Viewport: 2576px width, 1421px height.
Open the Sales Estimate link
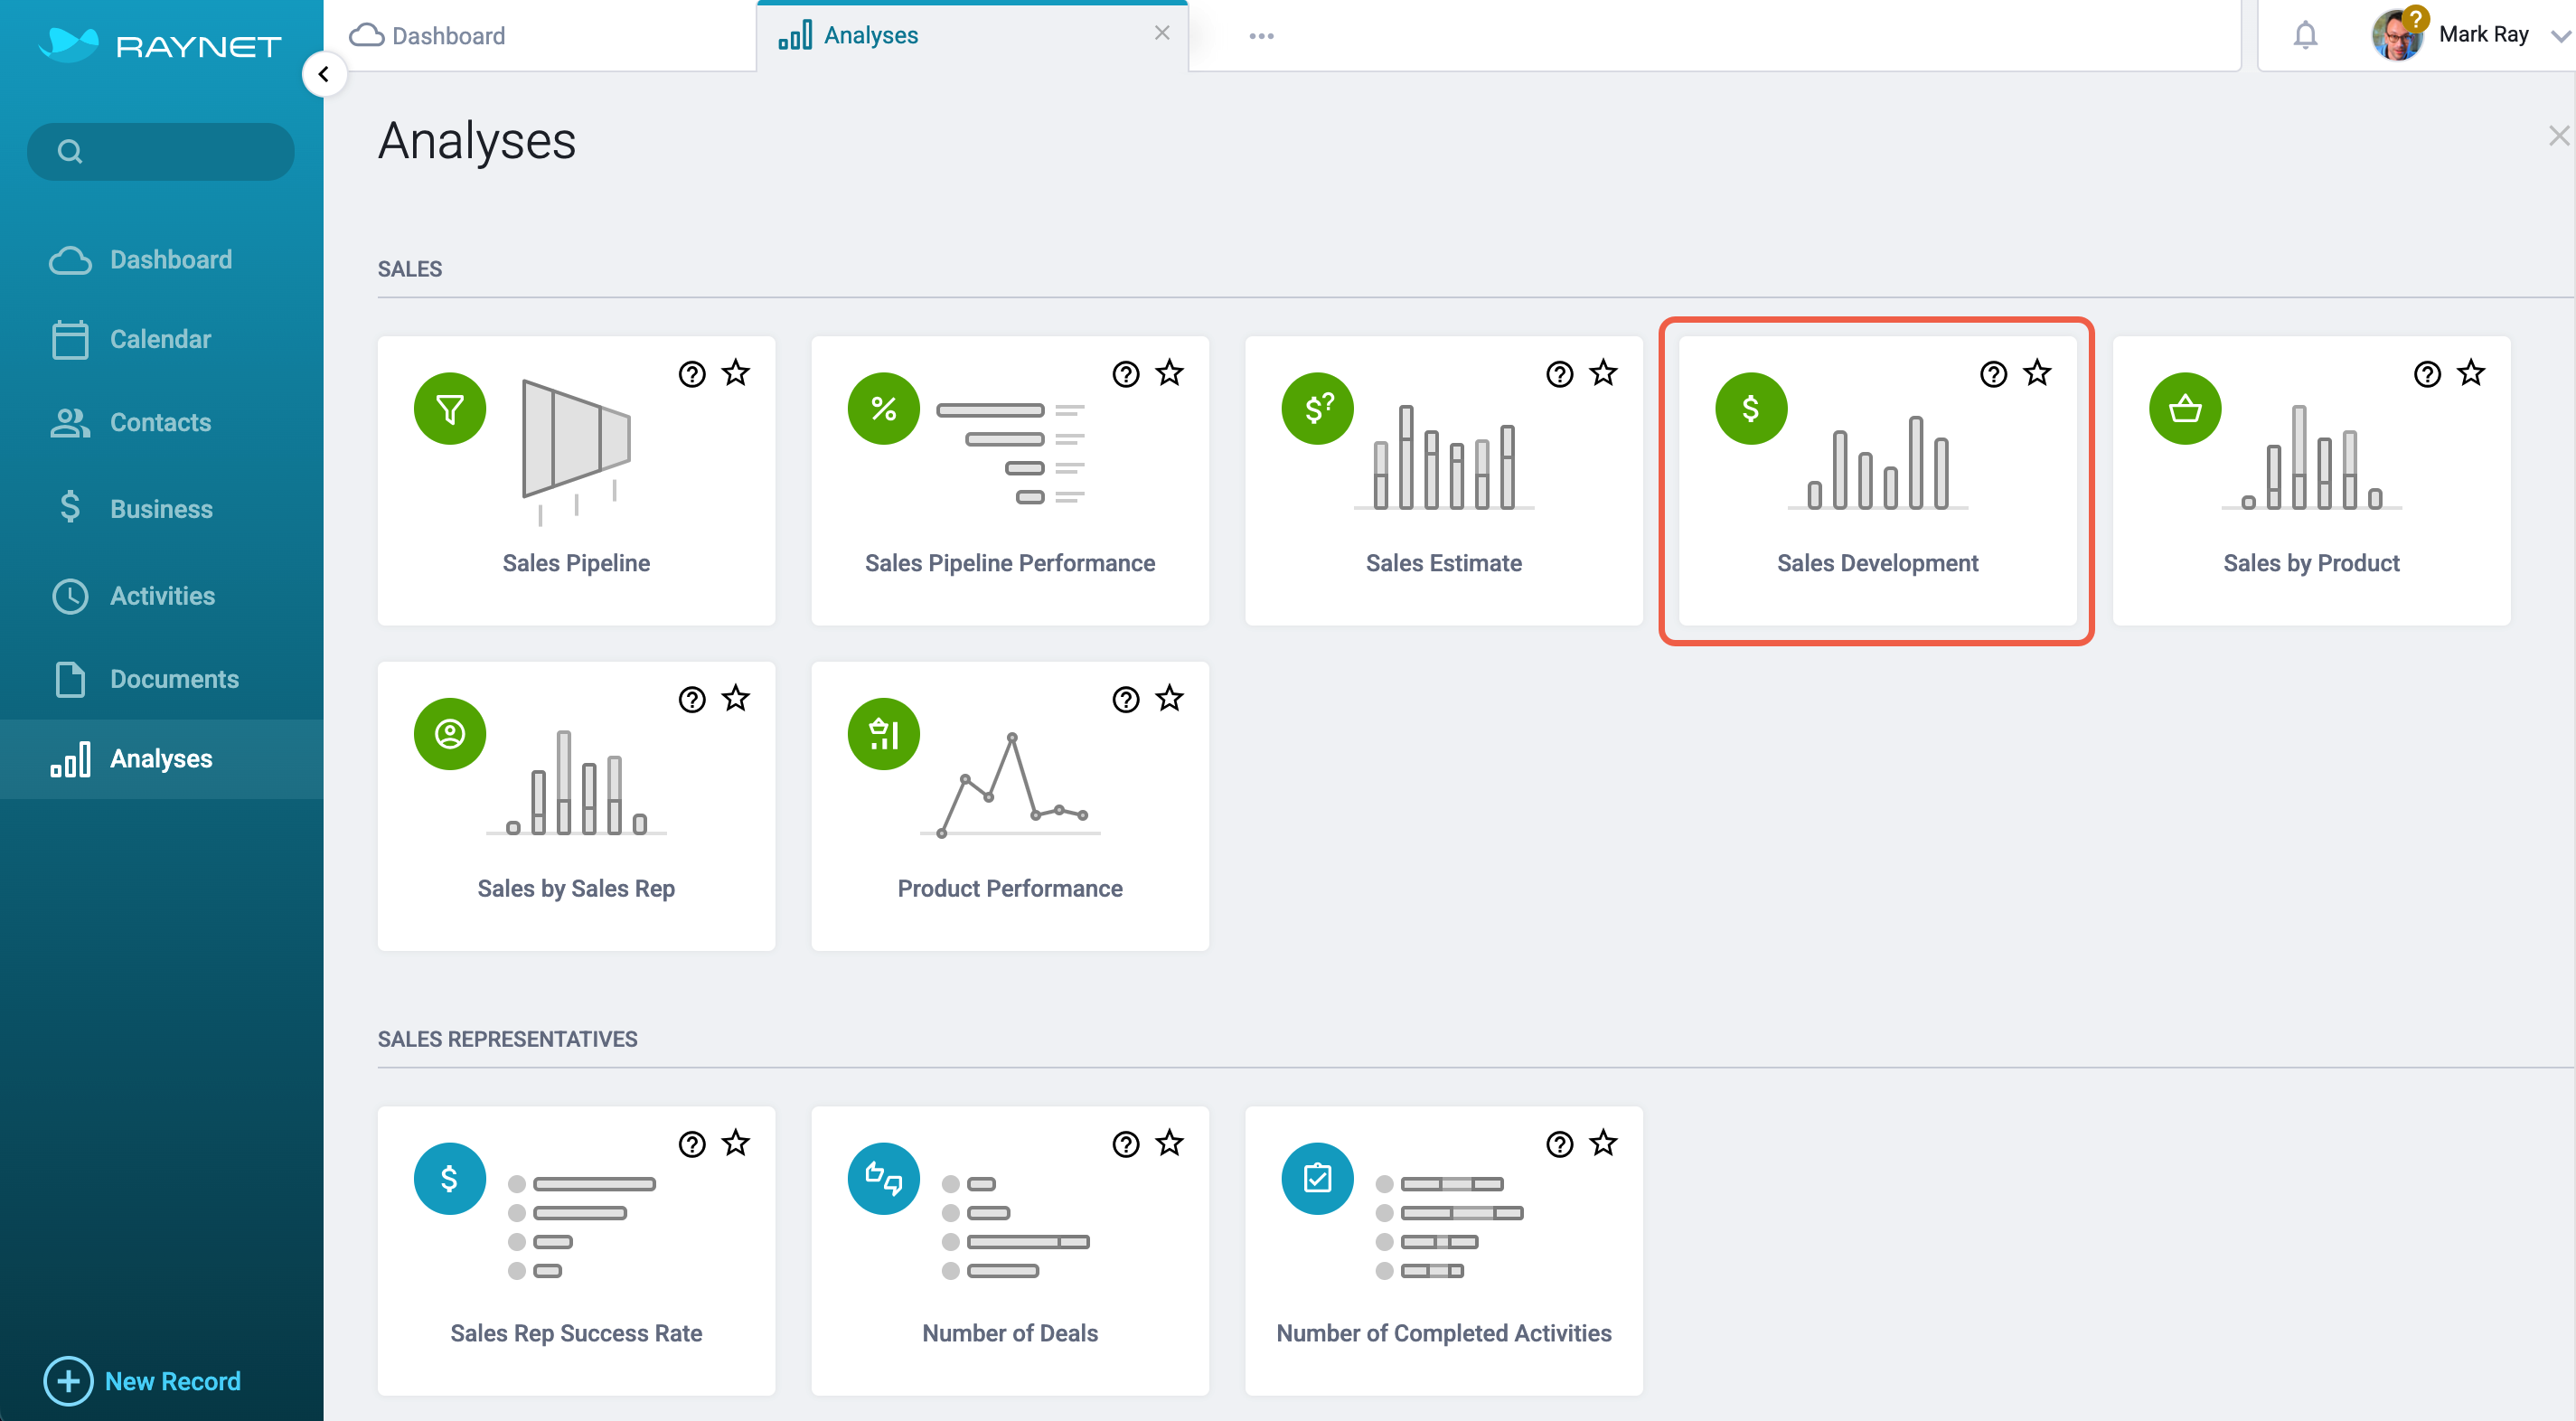(x=1444, y=564)
